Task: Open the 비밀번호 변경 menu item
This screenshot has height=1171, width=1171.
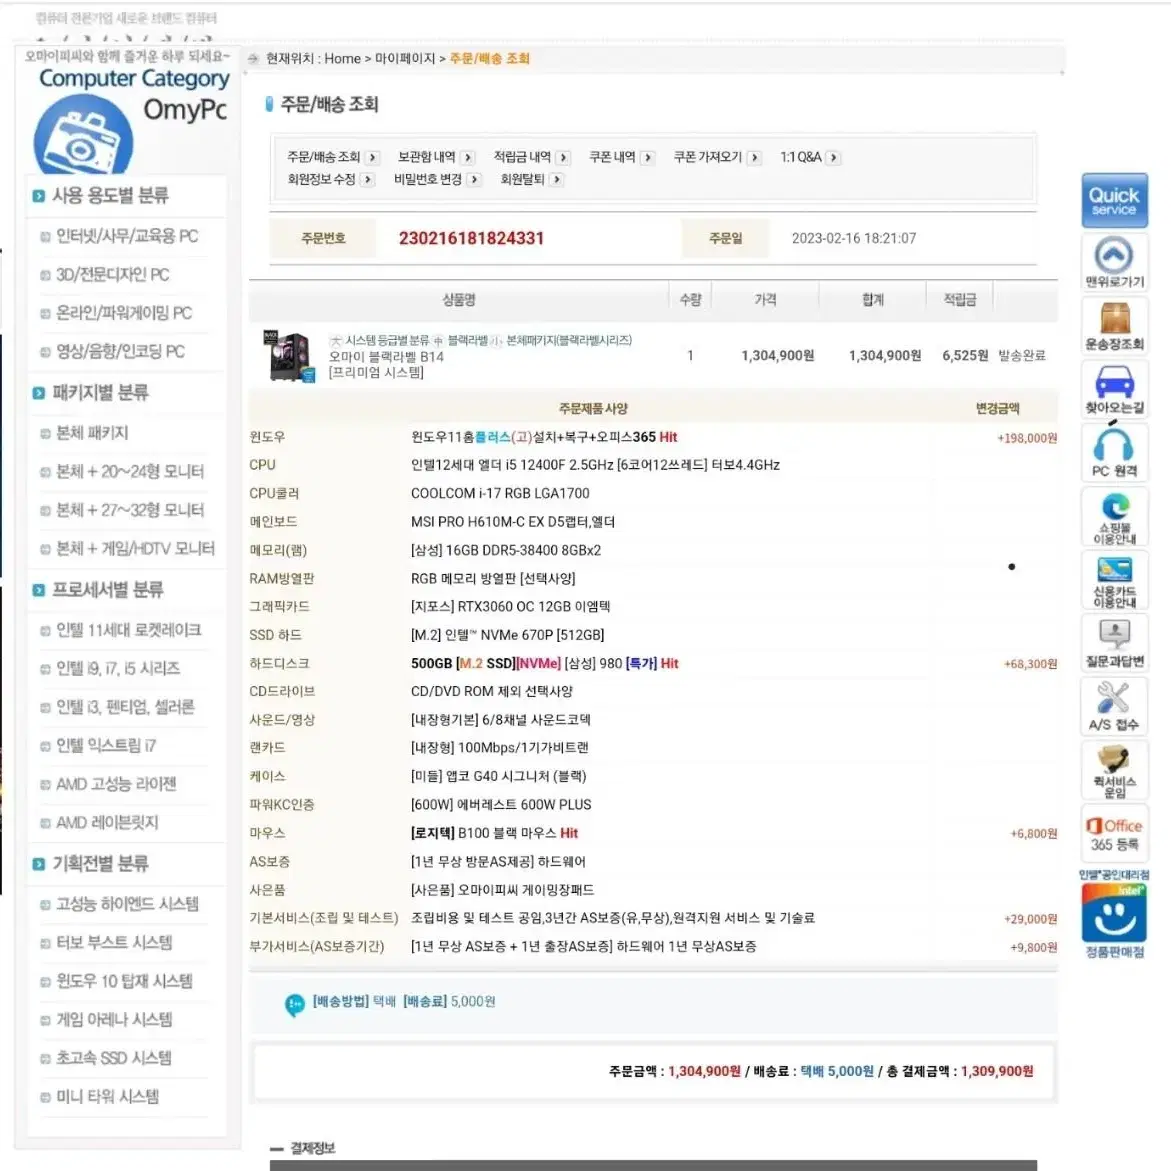Action: coord(437,179)
